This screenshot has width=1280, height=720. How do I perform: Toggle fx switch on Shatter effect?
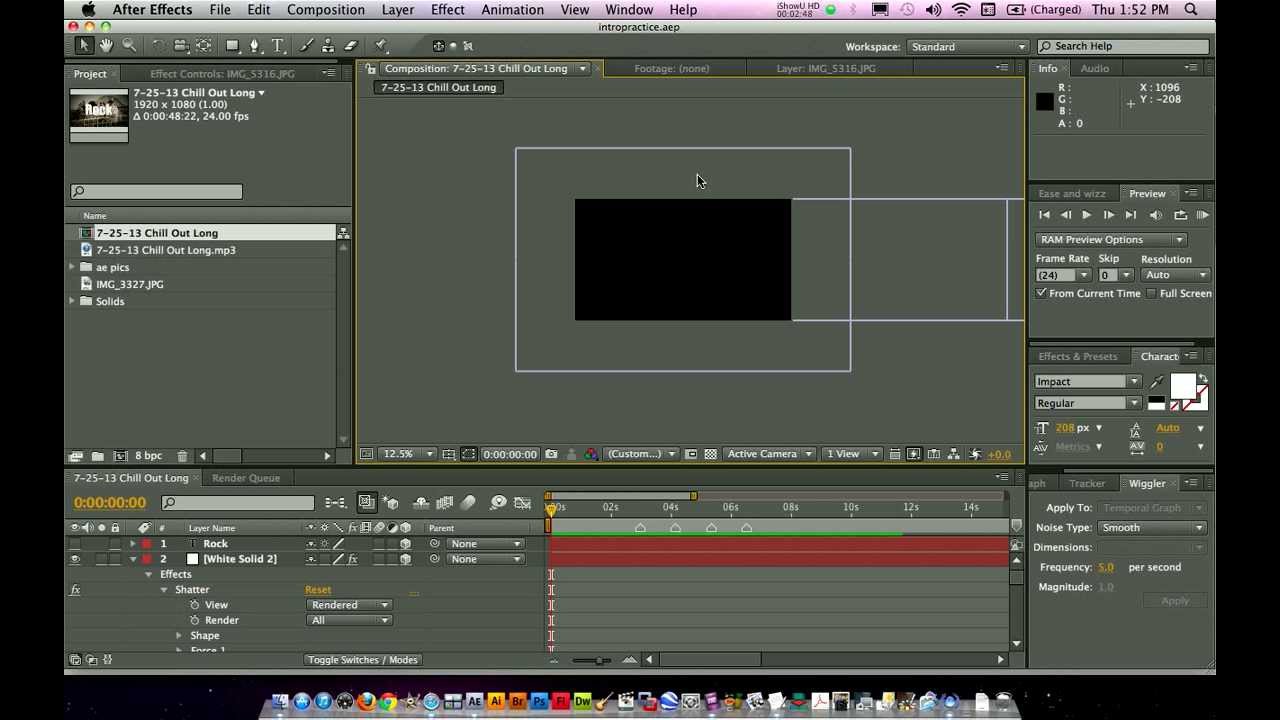[75, 590]
